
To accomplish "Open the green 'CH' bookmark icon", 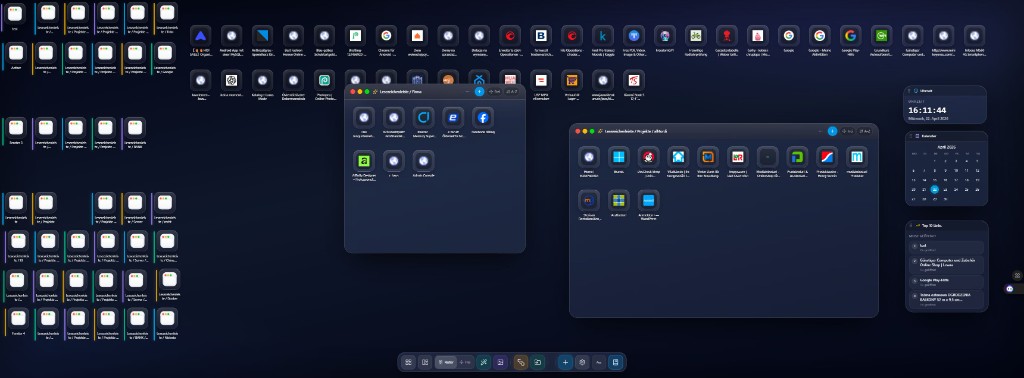I will coord(882,36).
